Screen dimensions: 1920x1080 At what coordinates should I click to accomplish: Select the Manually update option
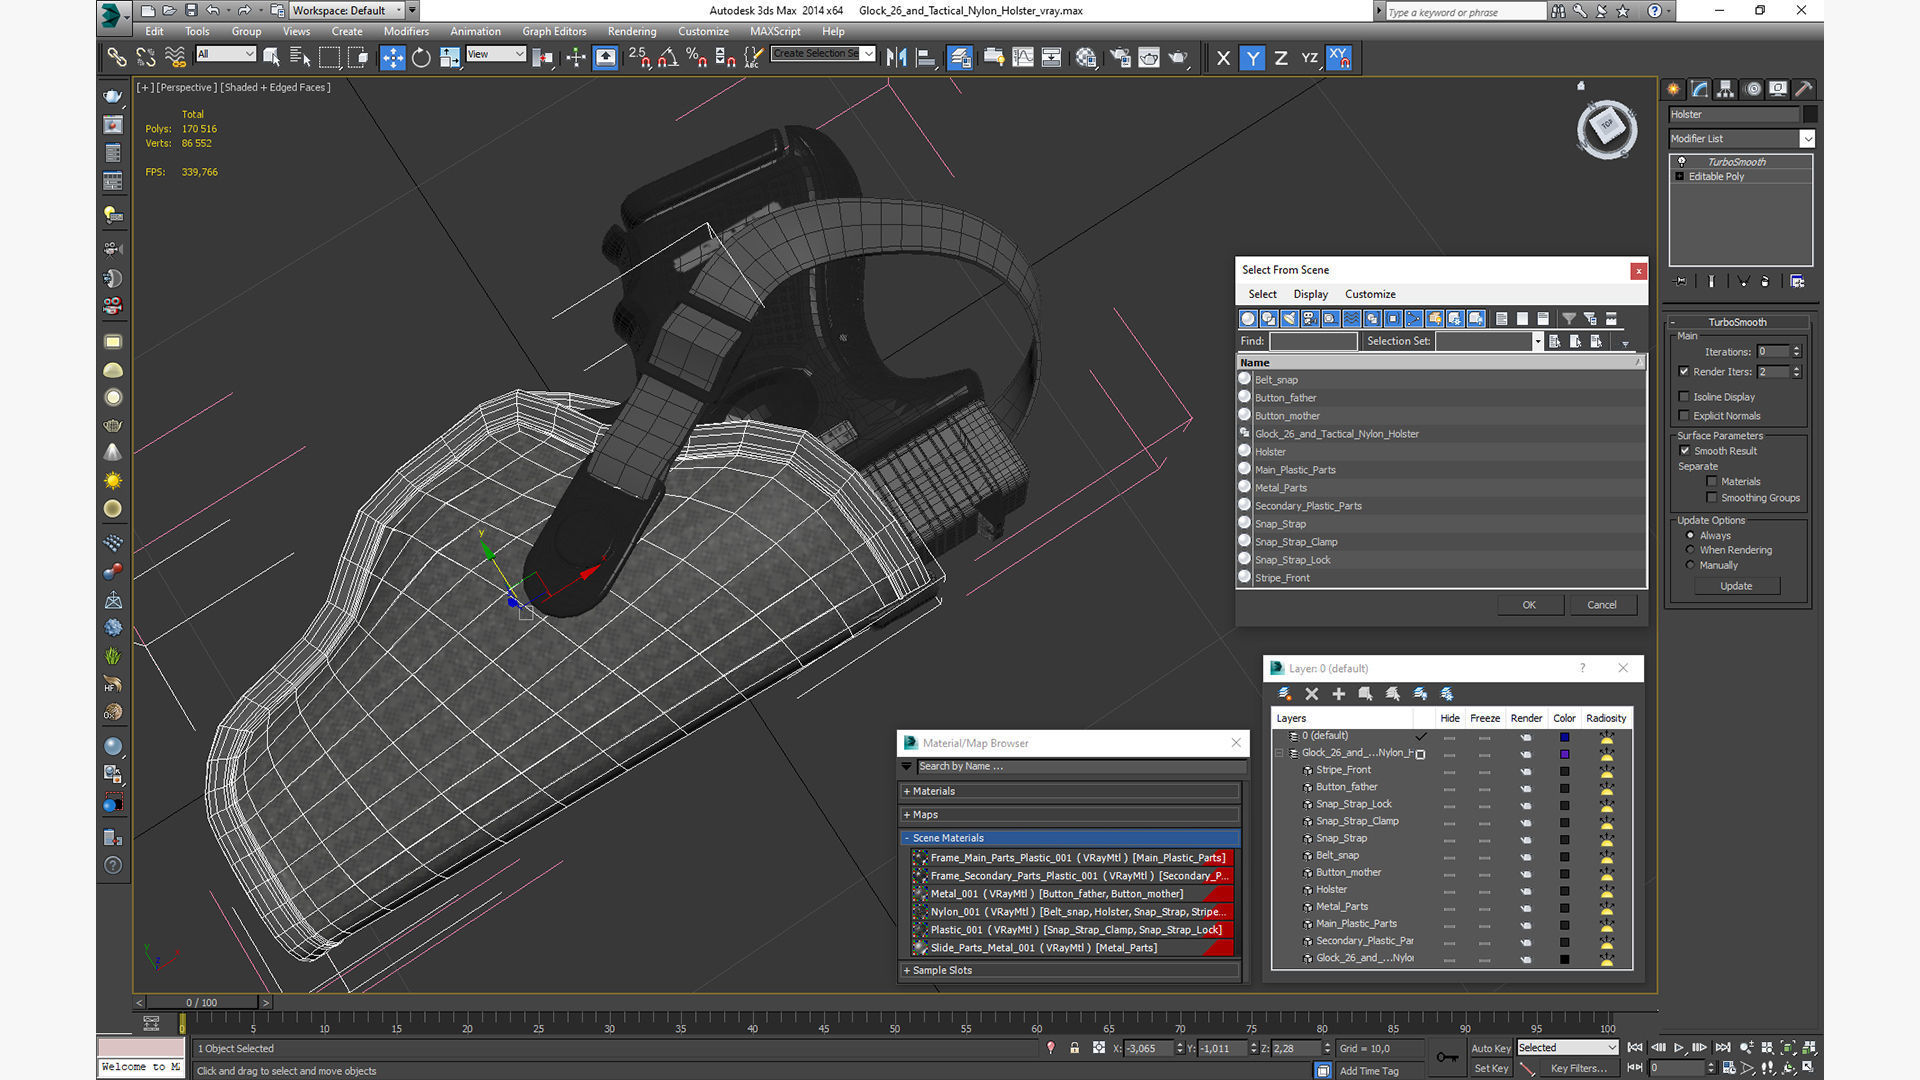point(1690,565)
